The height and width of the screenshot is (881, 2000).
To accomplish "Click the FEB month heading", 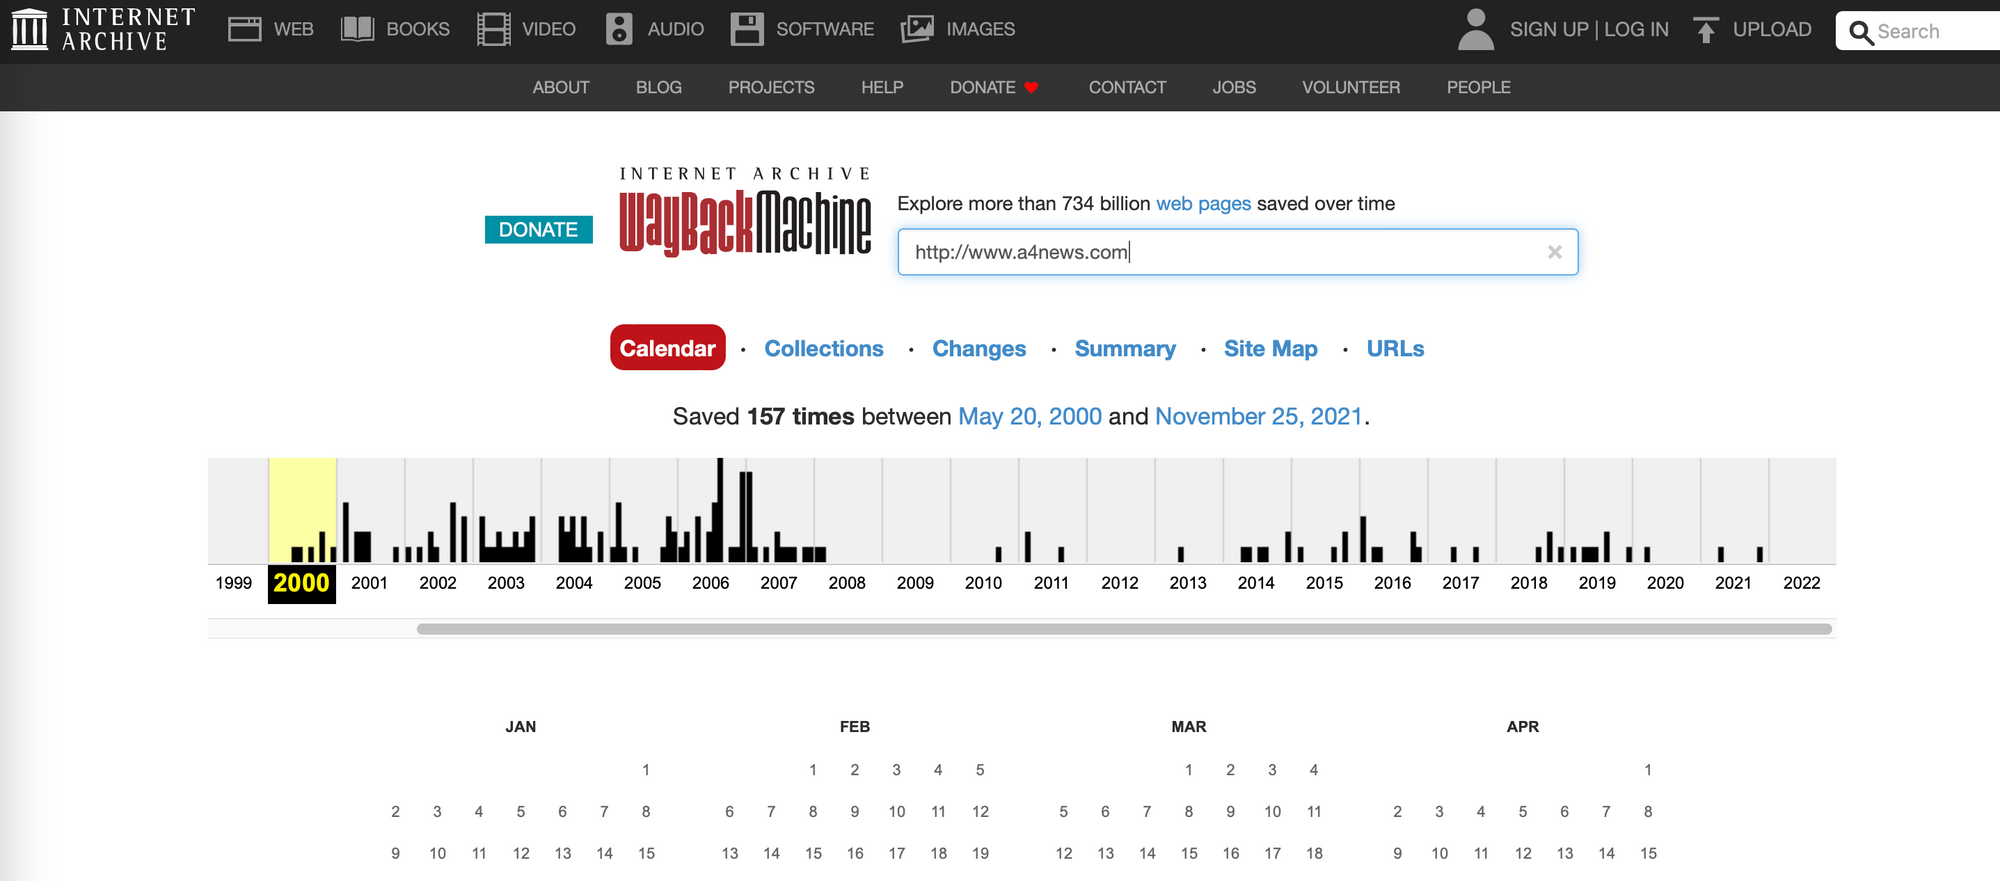I will coord(855,727).
